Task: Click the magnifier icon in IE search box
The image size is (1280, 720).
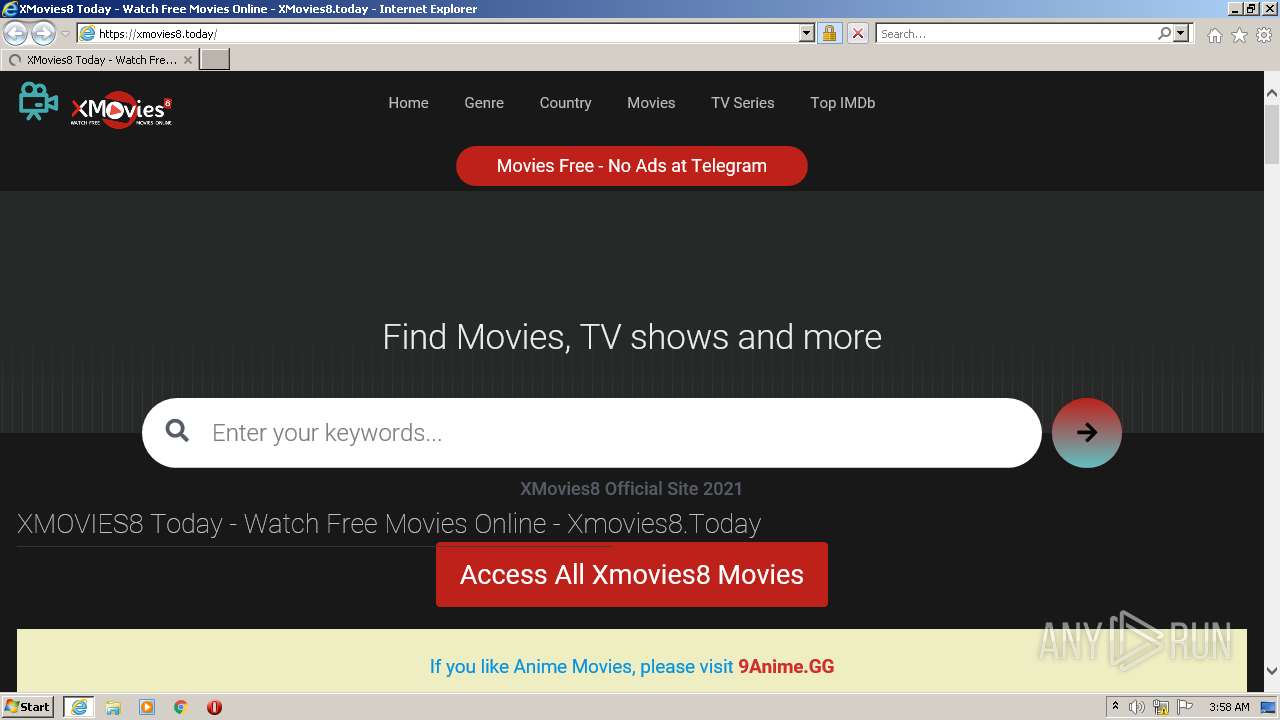Action: coord(1164,34)
